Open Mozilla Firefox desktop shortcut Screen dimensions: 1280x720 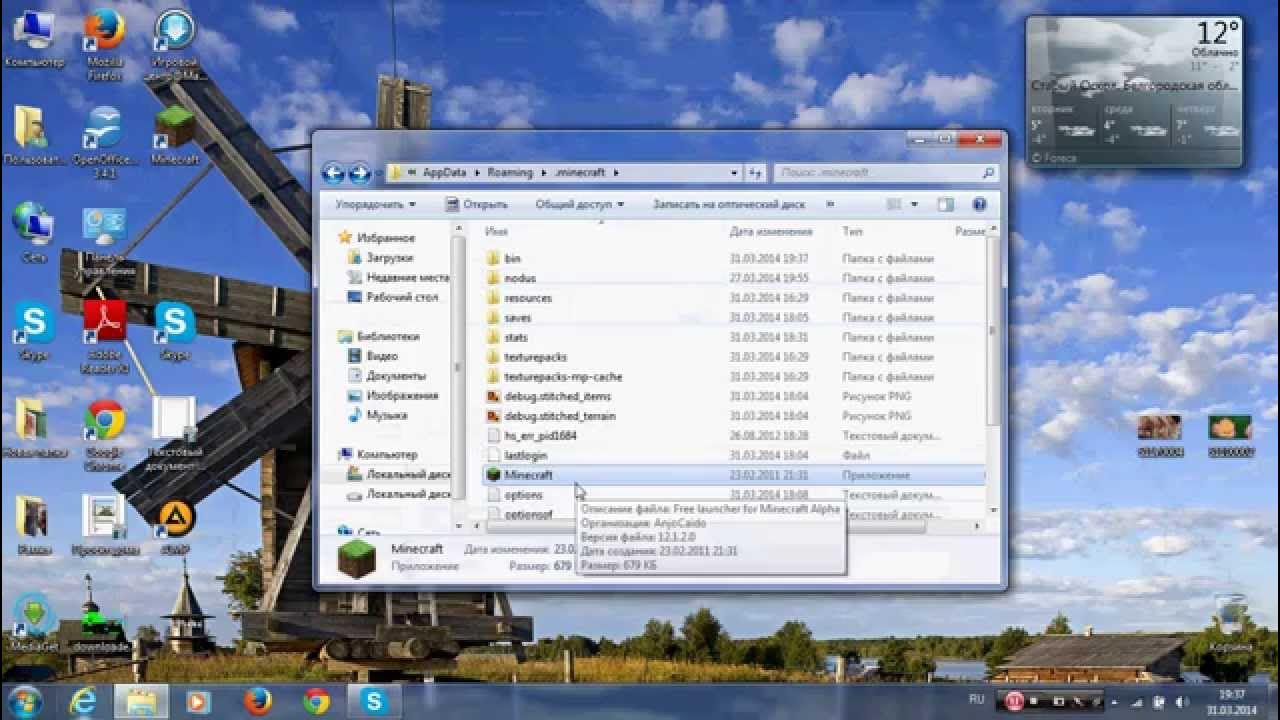click(x=104, y=46)
